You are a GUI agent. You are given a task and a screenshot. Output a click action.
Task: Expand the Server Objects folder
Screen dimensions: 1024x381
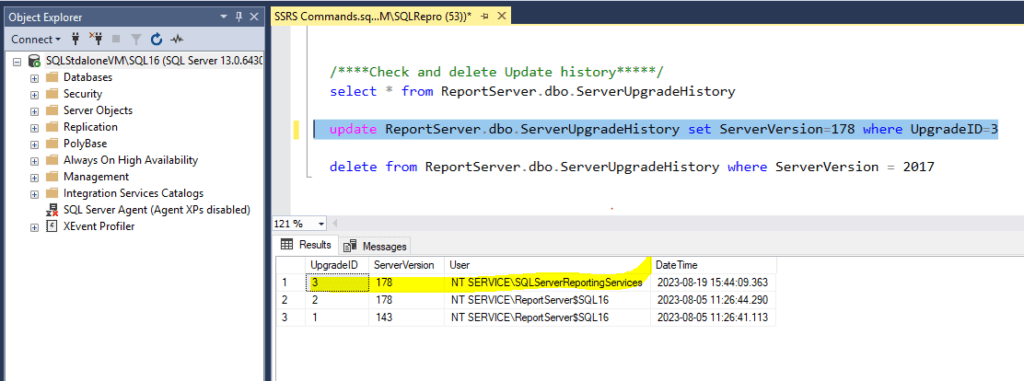click(34, 111)
